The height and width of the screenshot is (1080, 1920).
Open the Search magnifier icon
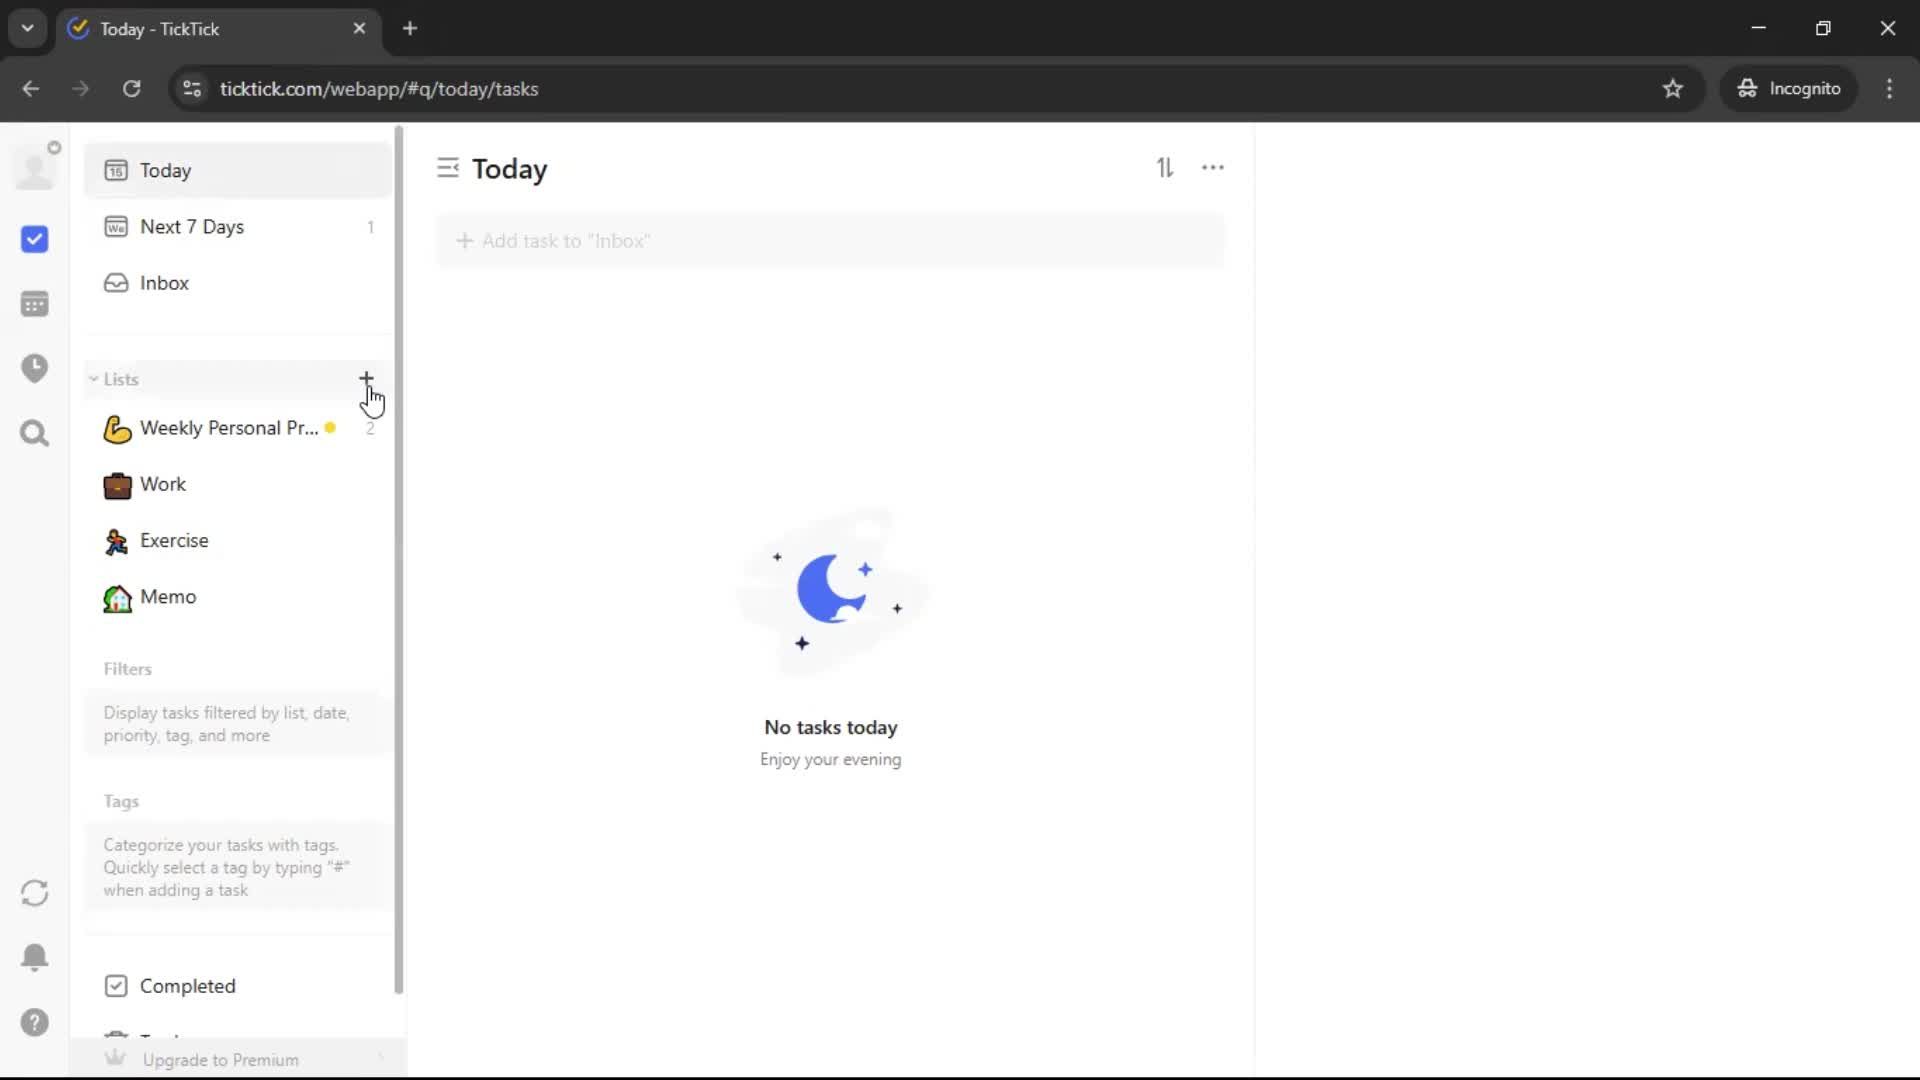(x=34, y=433)
